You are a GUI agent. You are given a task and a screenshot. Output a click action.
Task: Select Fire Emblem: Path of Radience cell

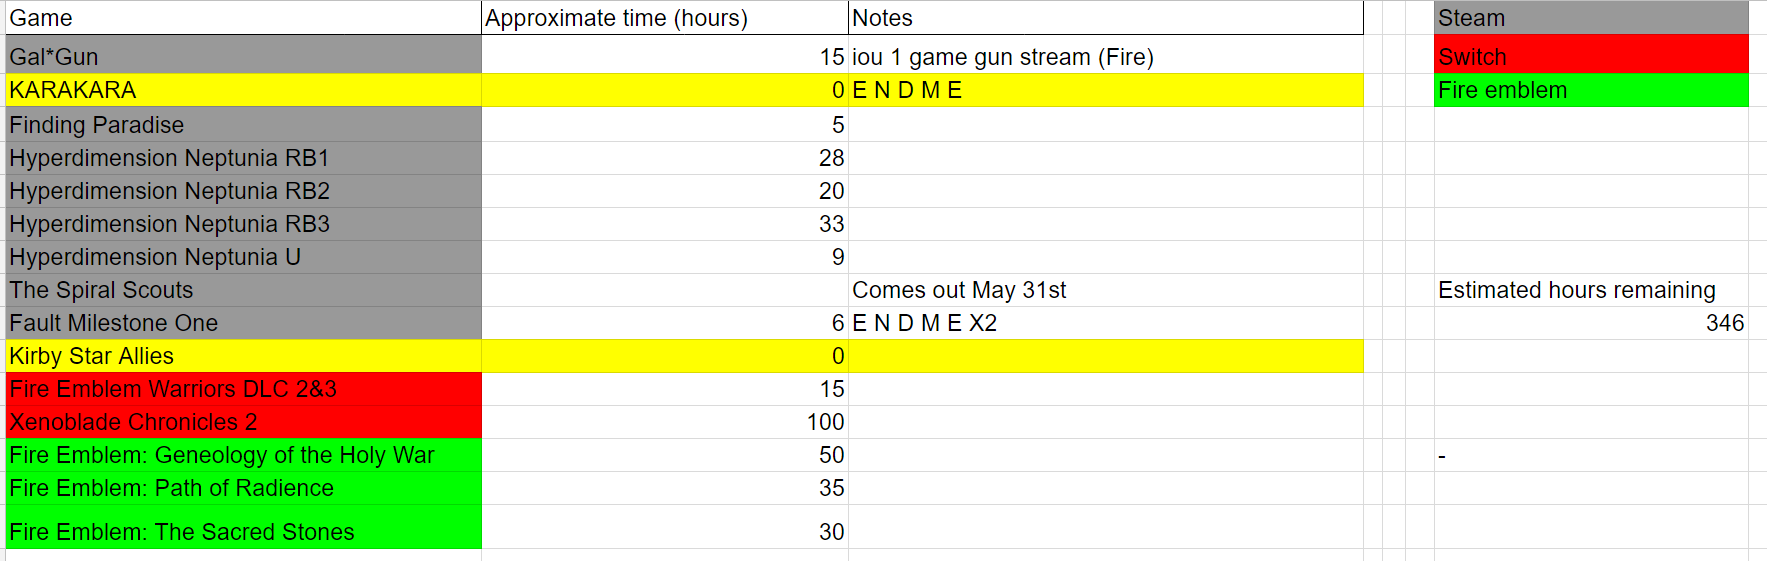243,488
